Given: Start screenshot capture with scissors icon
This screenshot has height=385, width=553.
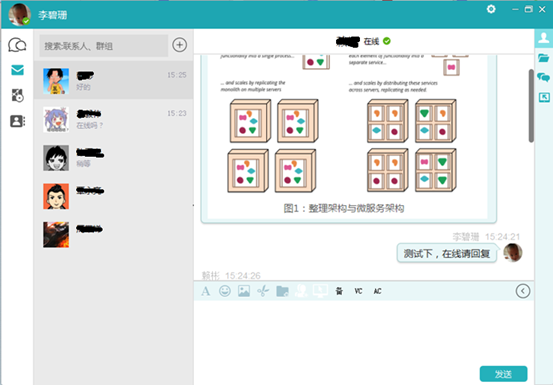Looking at the screenshot, I should pyautogui.click(x=263, y=291).
